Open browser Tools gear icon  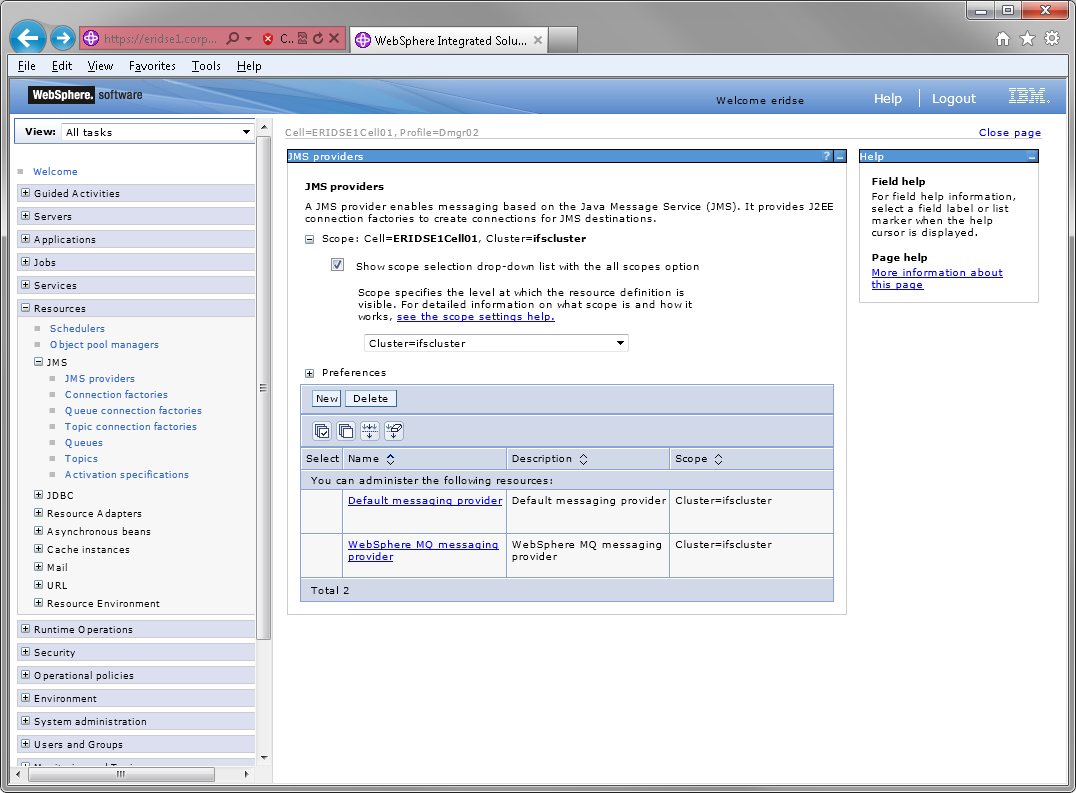pyautogui.click(x=1052, y=38)
